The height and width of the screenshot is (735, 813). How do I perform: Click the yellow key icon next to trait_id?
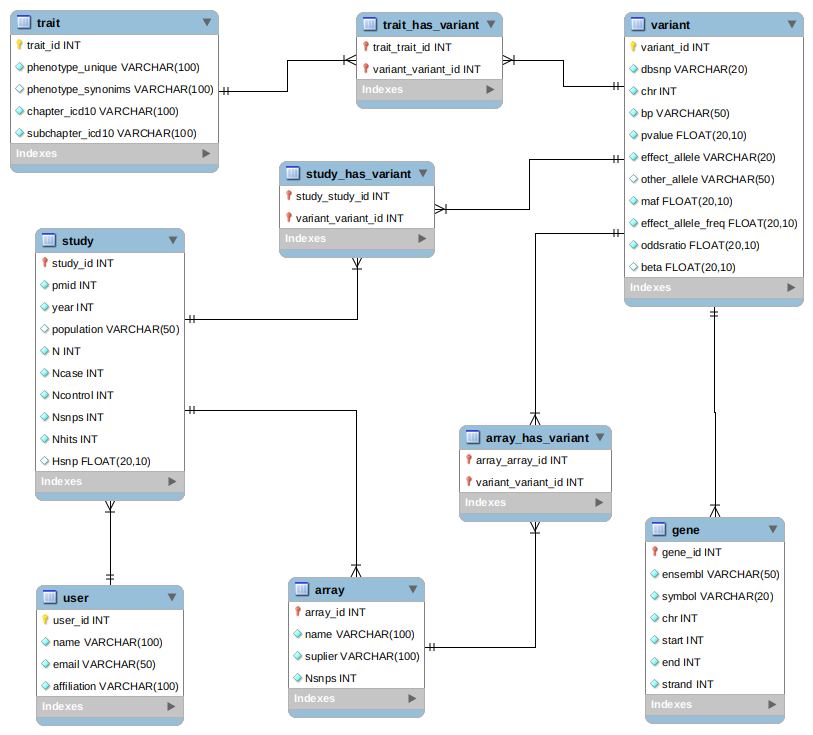pos(20,45)
